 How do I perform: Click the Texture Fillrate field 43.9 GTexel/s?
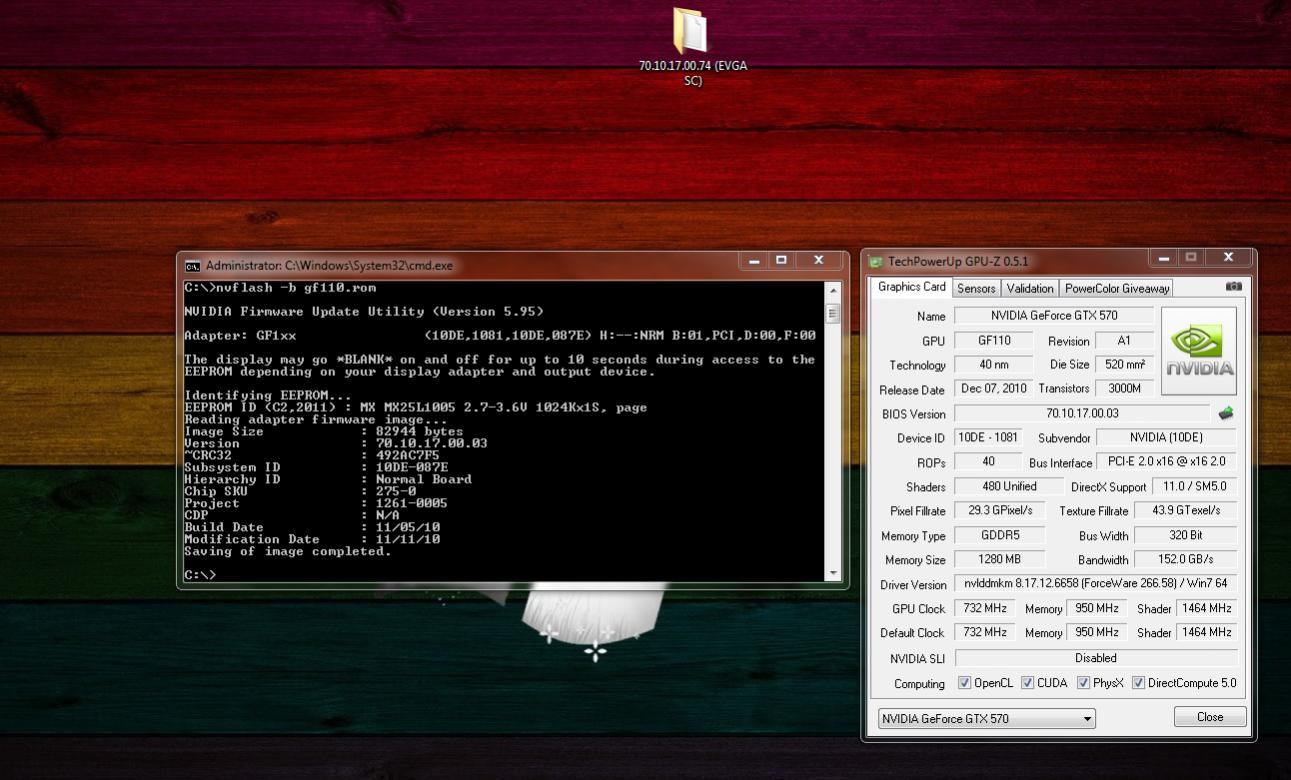click(x=1187, y=511)
